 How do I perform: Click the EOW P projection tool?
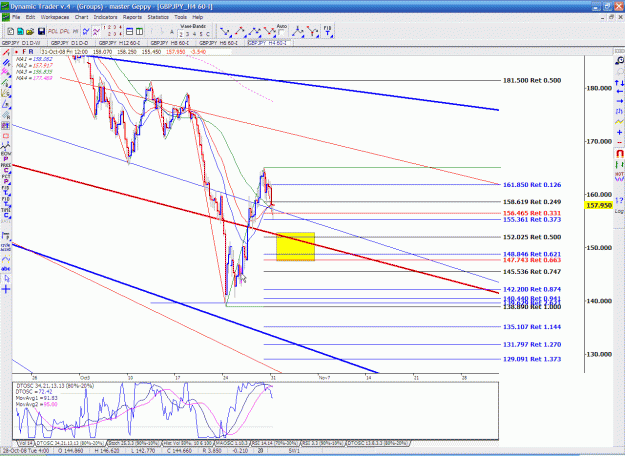tap(6, 156)
